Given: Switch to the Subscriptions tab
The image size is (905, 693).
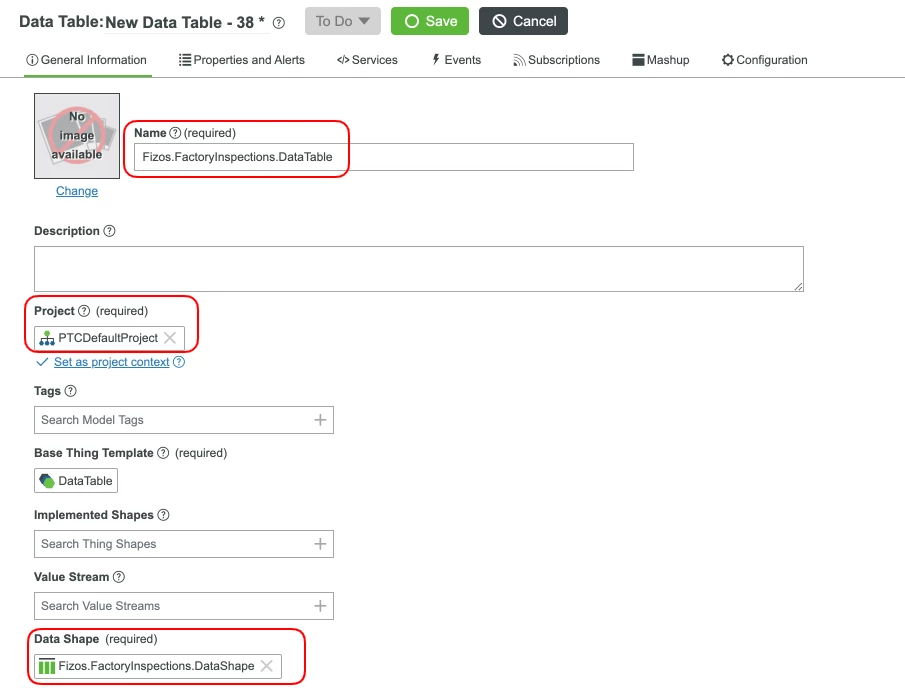Looking at the screenshot, I should (x=556, y=60).
